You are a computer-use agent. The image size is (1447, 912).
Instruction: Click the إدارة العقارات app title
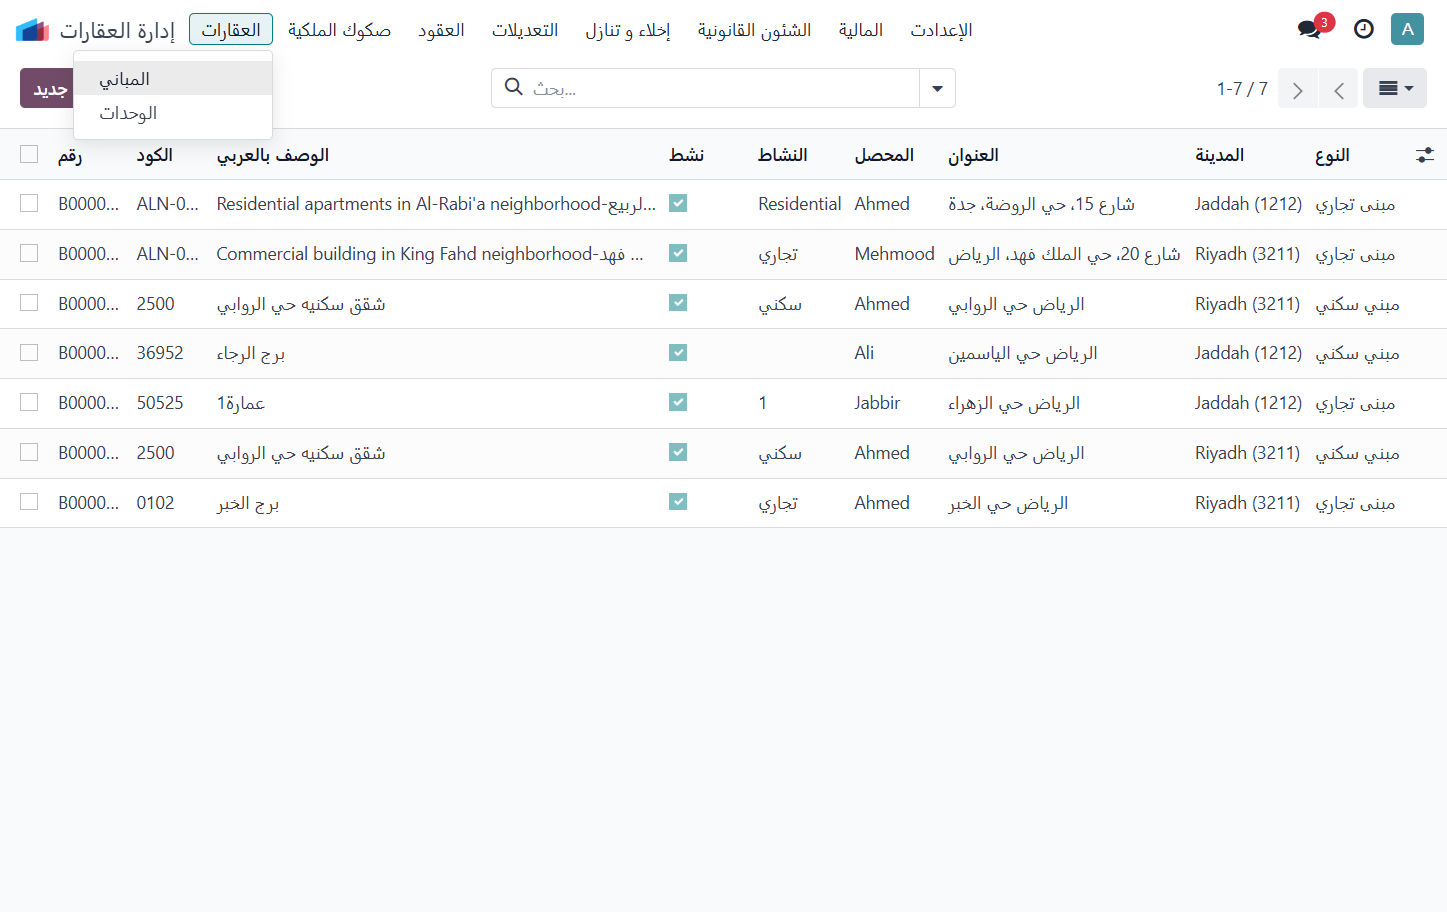pyautogui.click(x=117, y=30)
